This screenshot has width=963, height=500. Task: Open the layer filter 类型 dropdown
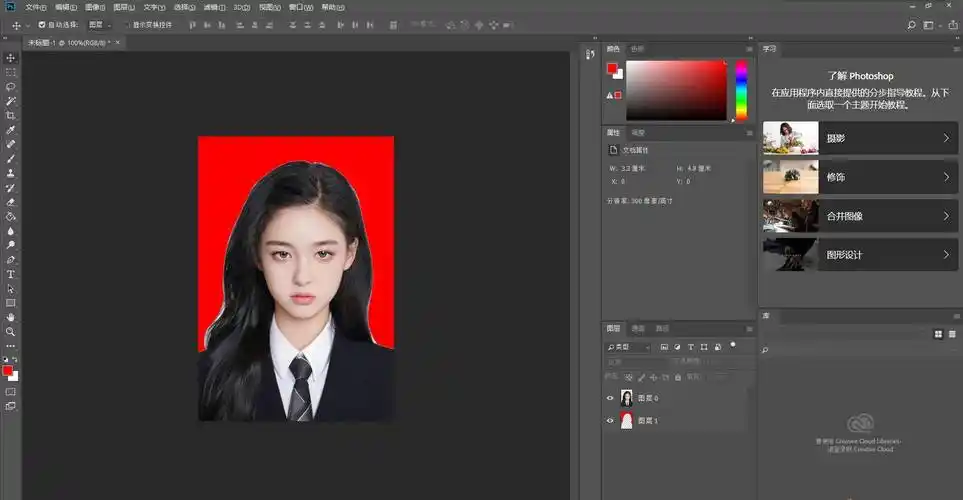(x=628, y=347)
